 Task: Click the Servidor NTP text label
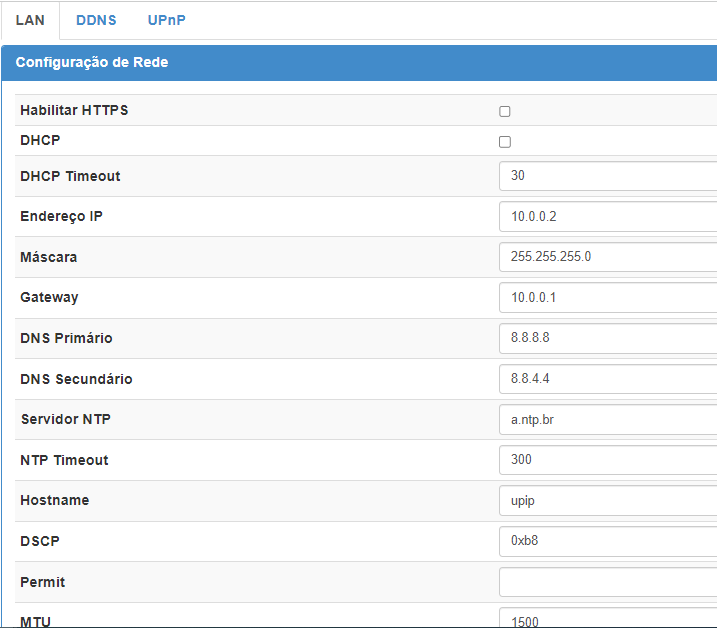coord(66,419)
